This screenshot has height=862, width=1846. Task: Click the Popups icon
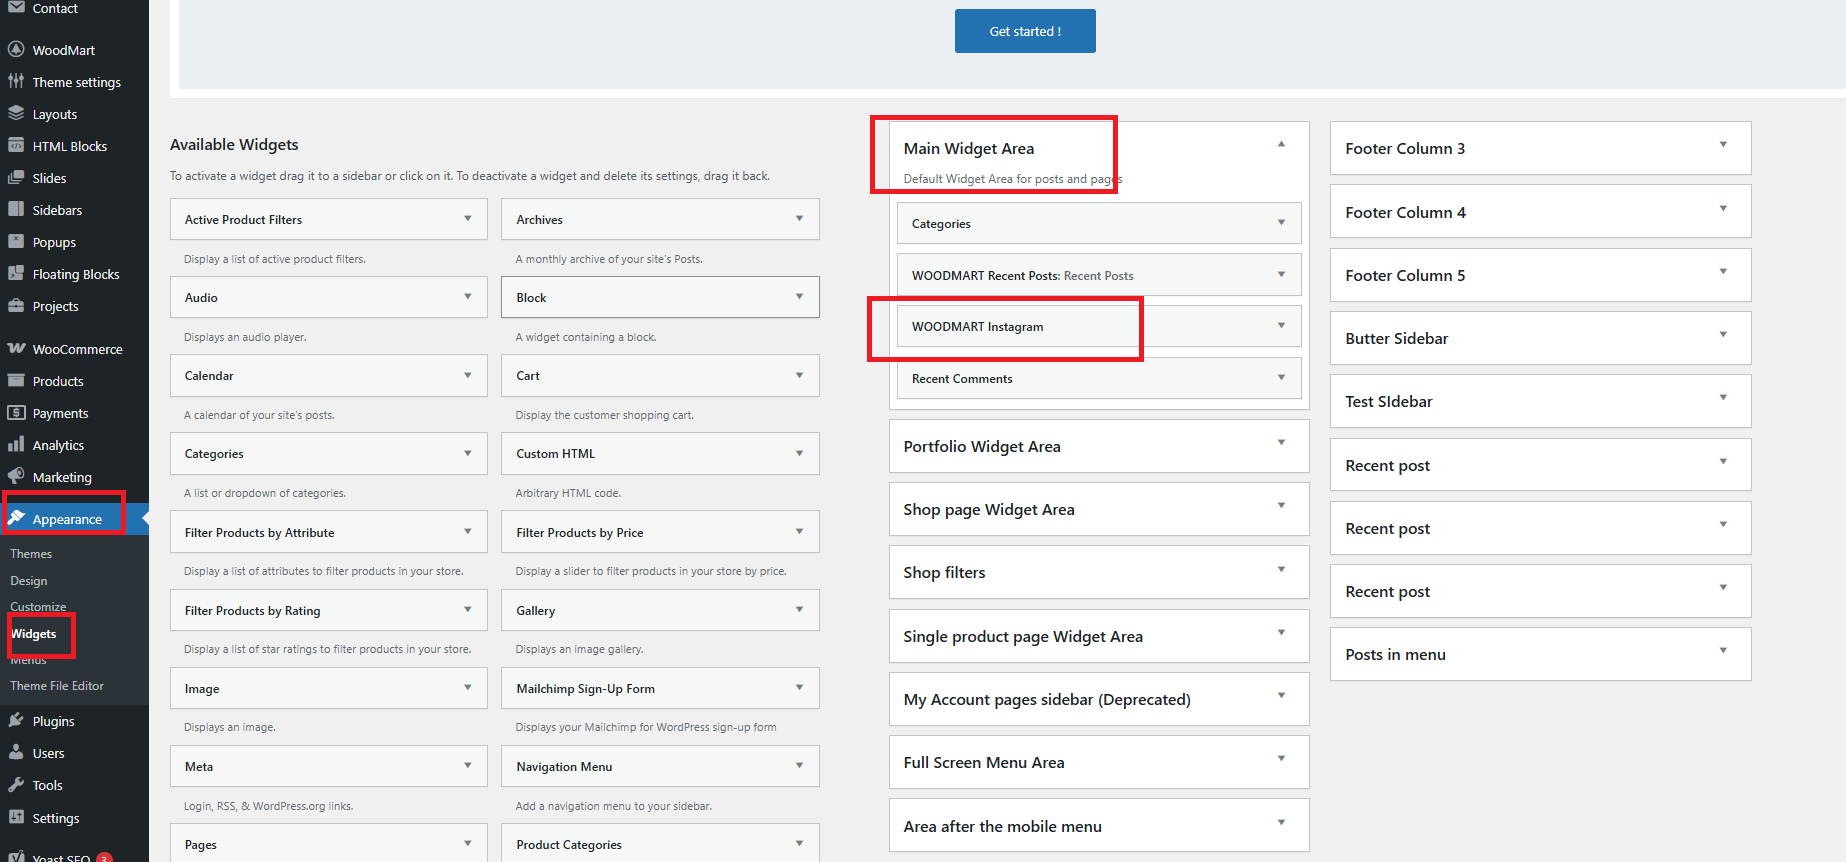[x=16, y=241]
